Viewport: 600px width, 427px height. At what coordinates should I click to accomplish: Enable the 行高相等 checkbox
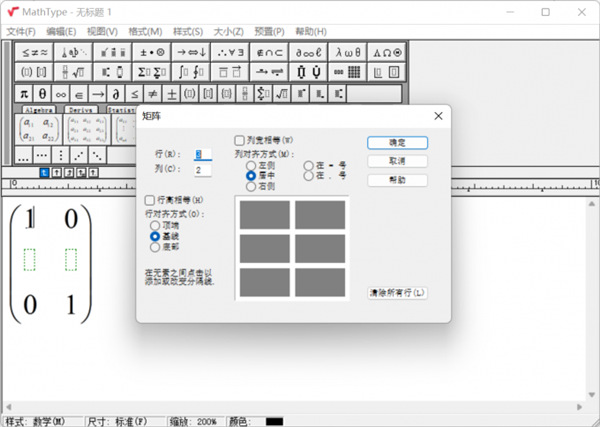point(150,200)
